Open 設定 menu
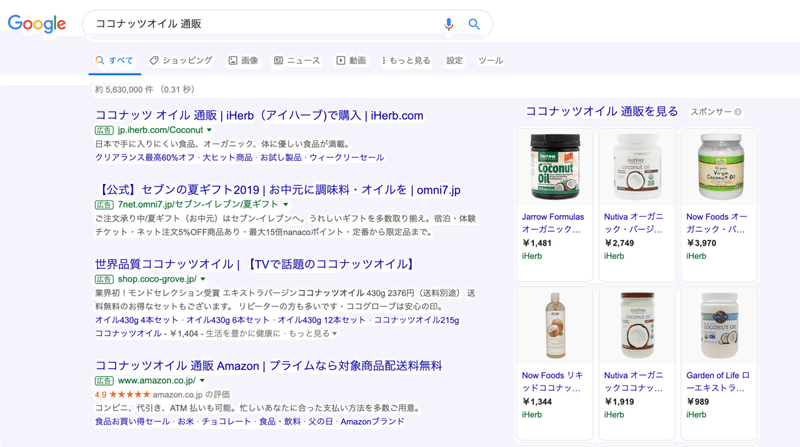The width and height of the screenshot is (800, 447). tap(455, 60)
